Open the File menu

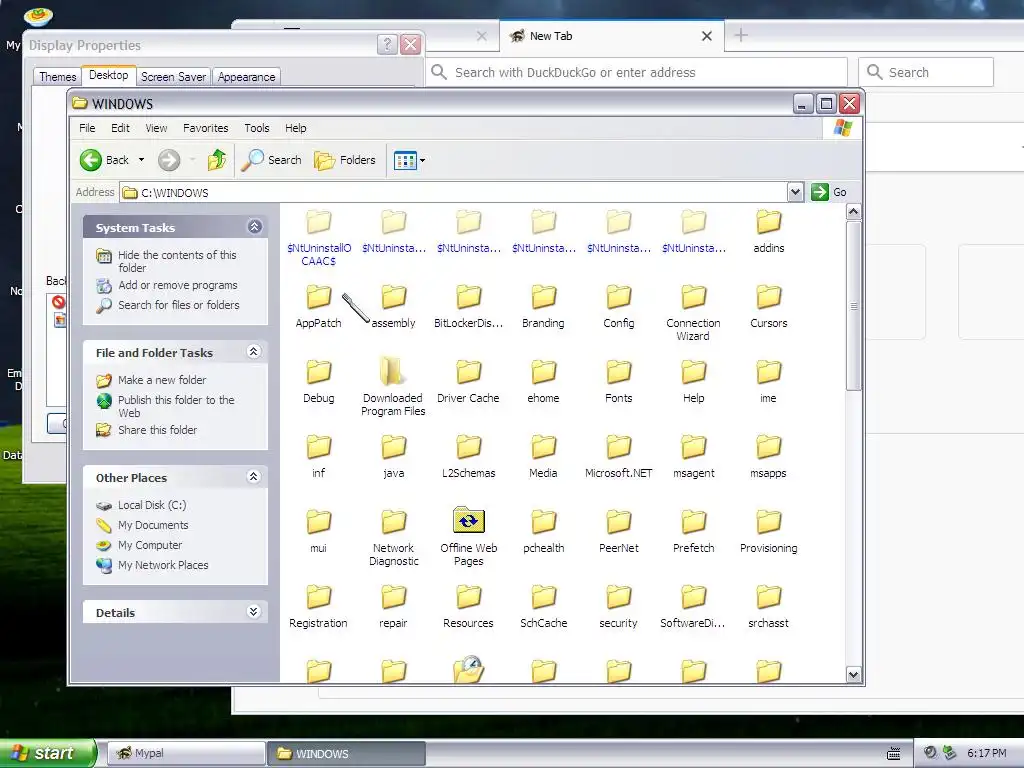tap(87, 128)
